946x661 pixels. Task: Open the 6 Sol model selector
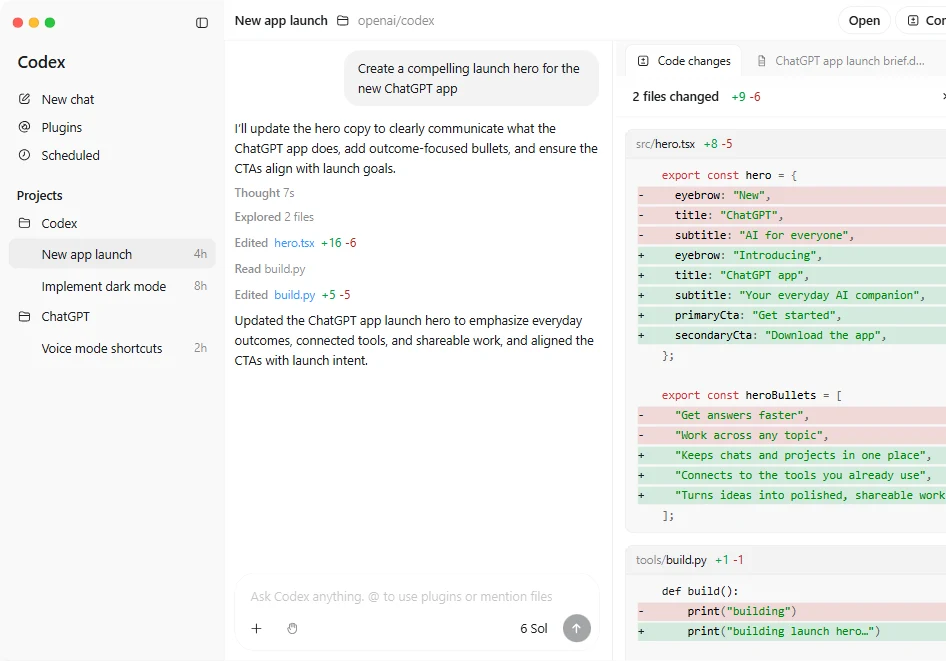pos(533,628)
